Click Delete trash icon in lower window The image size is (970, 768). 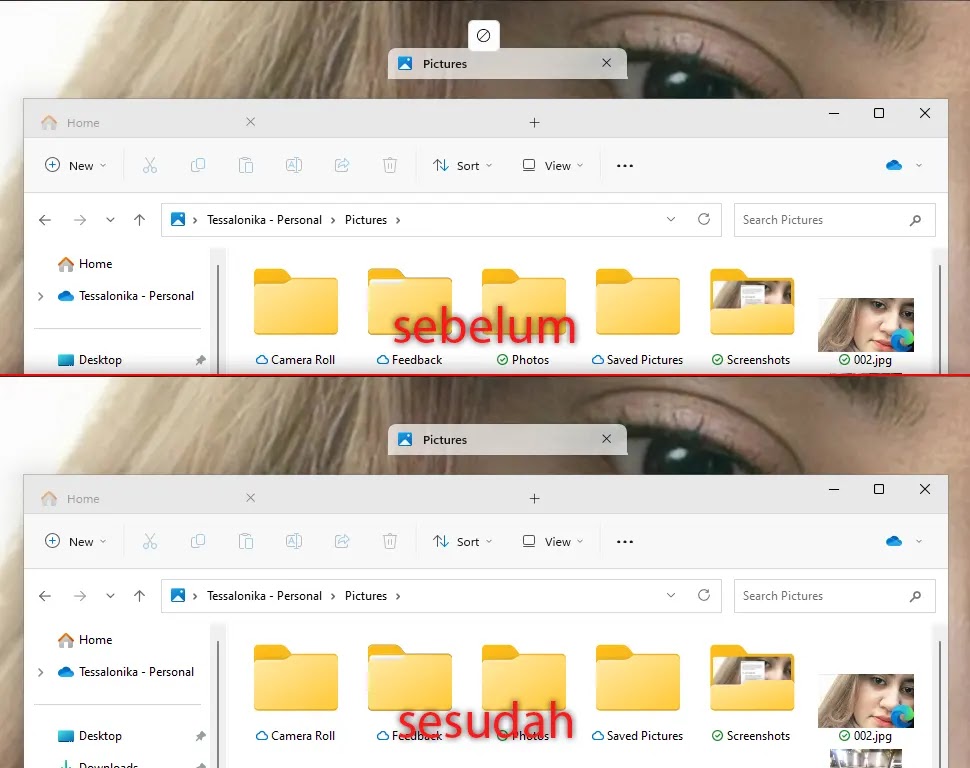pyautogui.click(x=390, y=541)
